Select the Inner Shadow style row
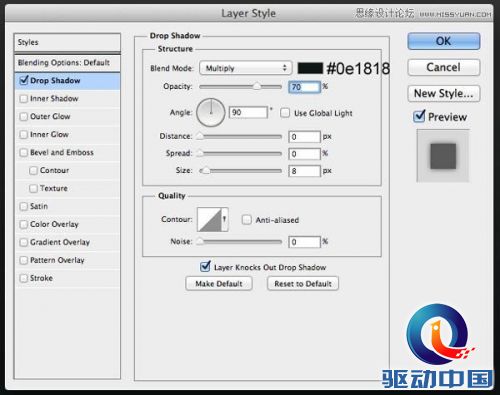Viewport: 500px width, 395px height. coord(67,99)
